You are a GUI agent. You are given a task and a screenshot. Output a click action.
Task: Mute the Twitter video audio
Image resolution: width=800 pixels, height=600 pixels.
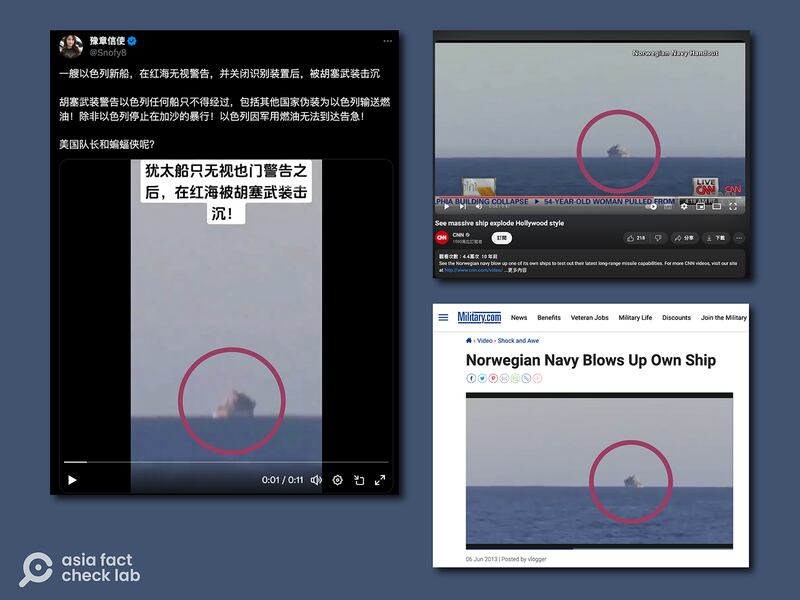(x=316, y=480)
